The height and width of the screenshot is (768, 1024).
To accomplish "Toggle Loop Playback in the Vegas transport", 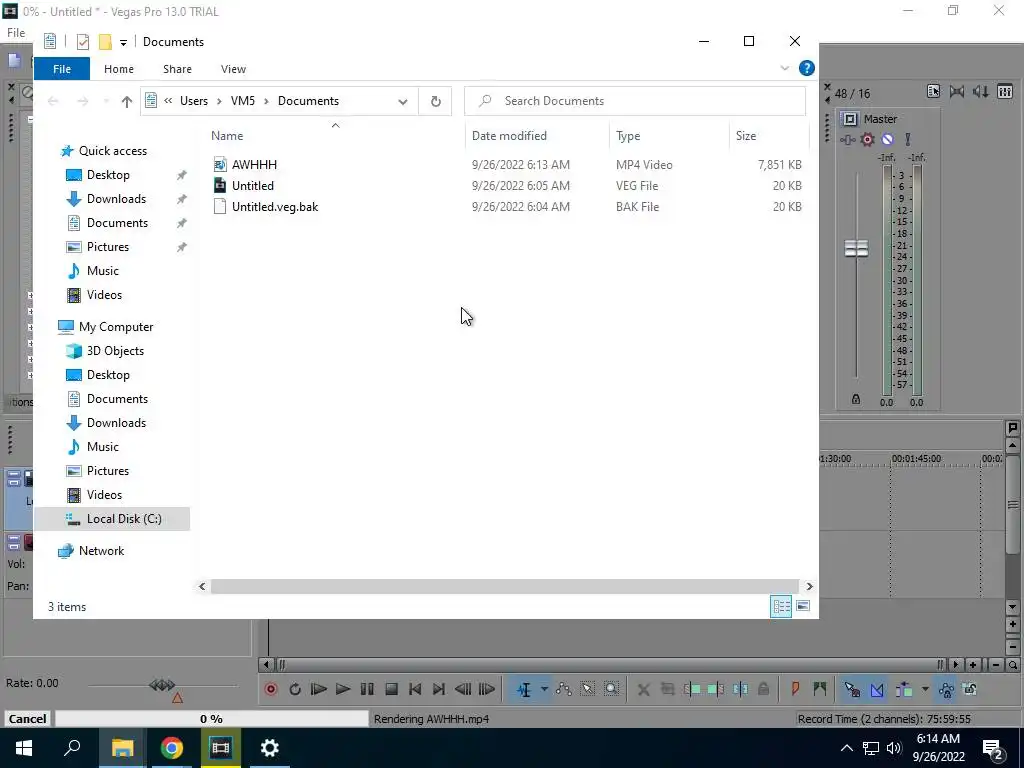I will click(x=295, y=689).
